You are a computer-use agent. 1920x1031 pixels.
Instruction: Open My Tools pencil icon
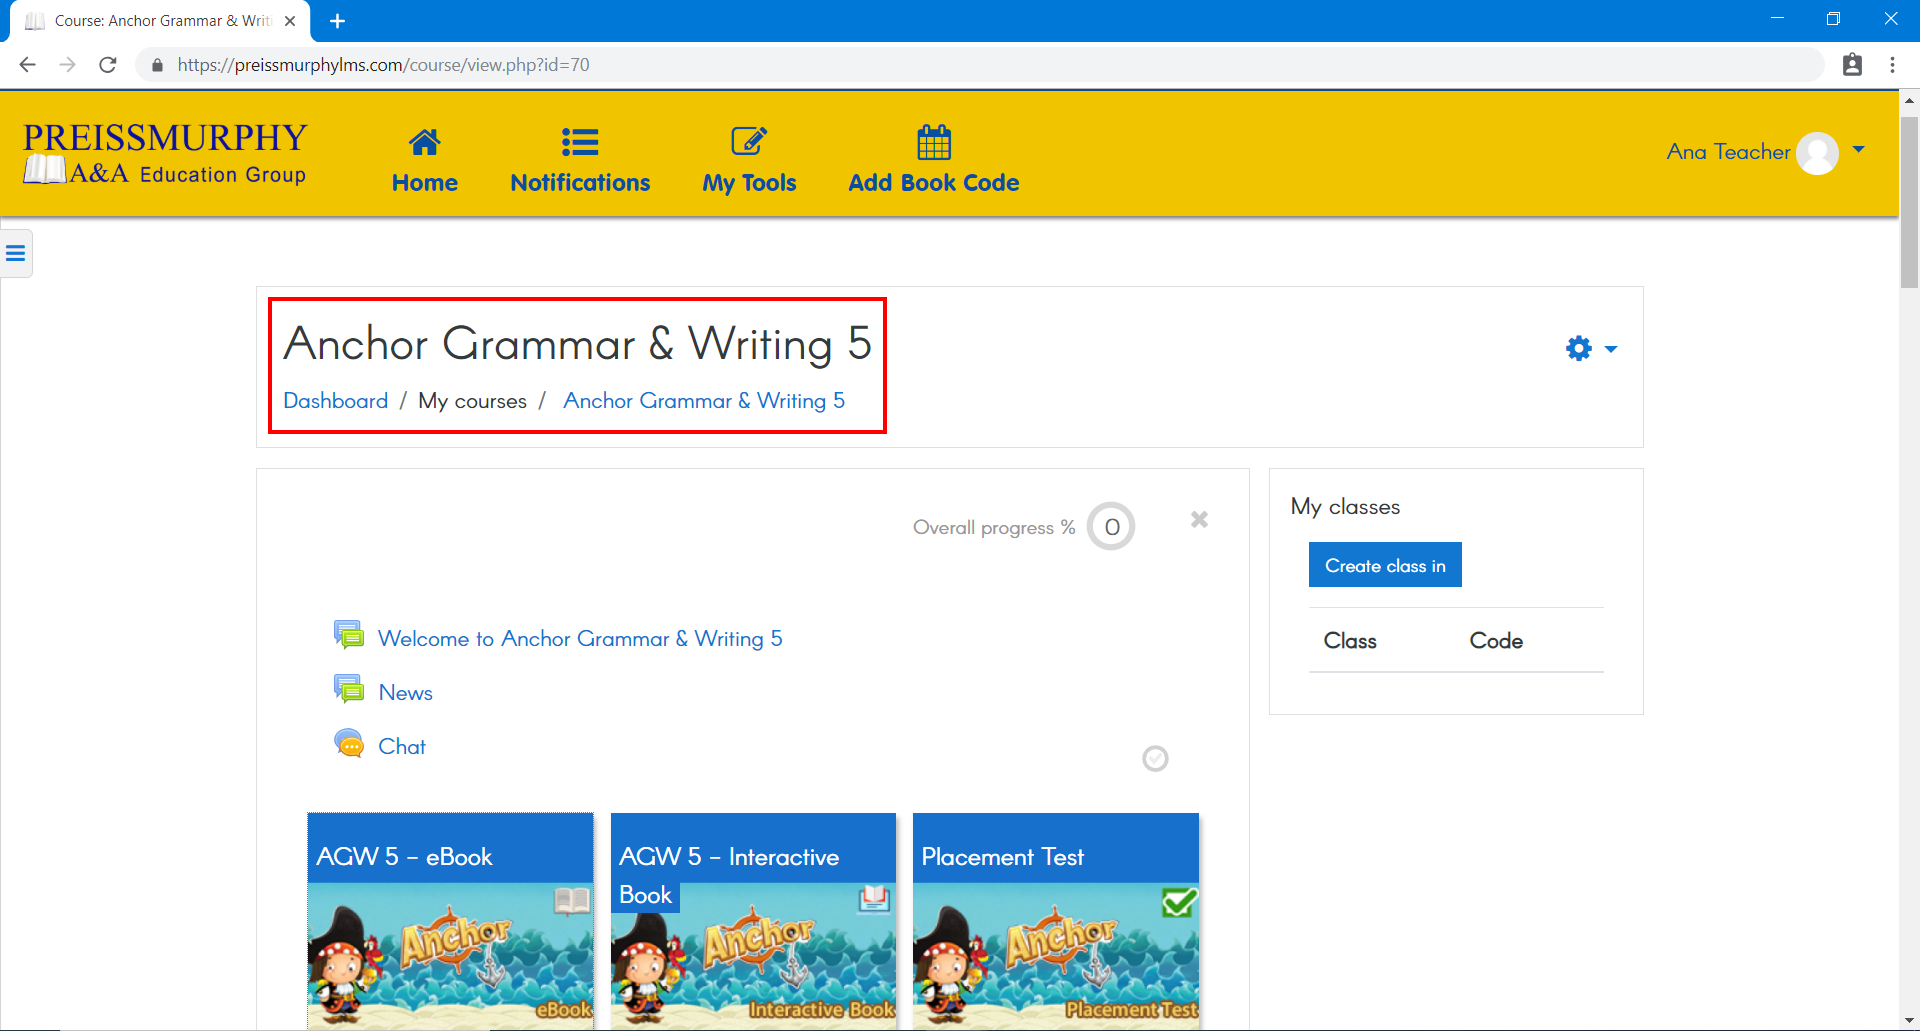[749, 143]
